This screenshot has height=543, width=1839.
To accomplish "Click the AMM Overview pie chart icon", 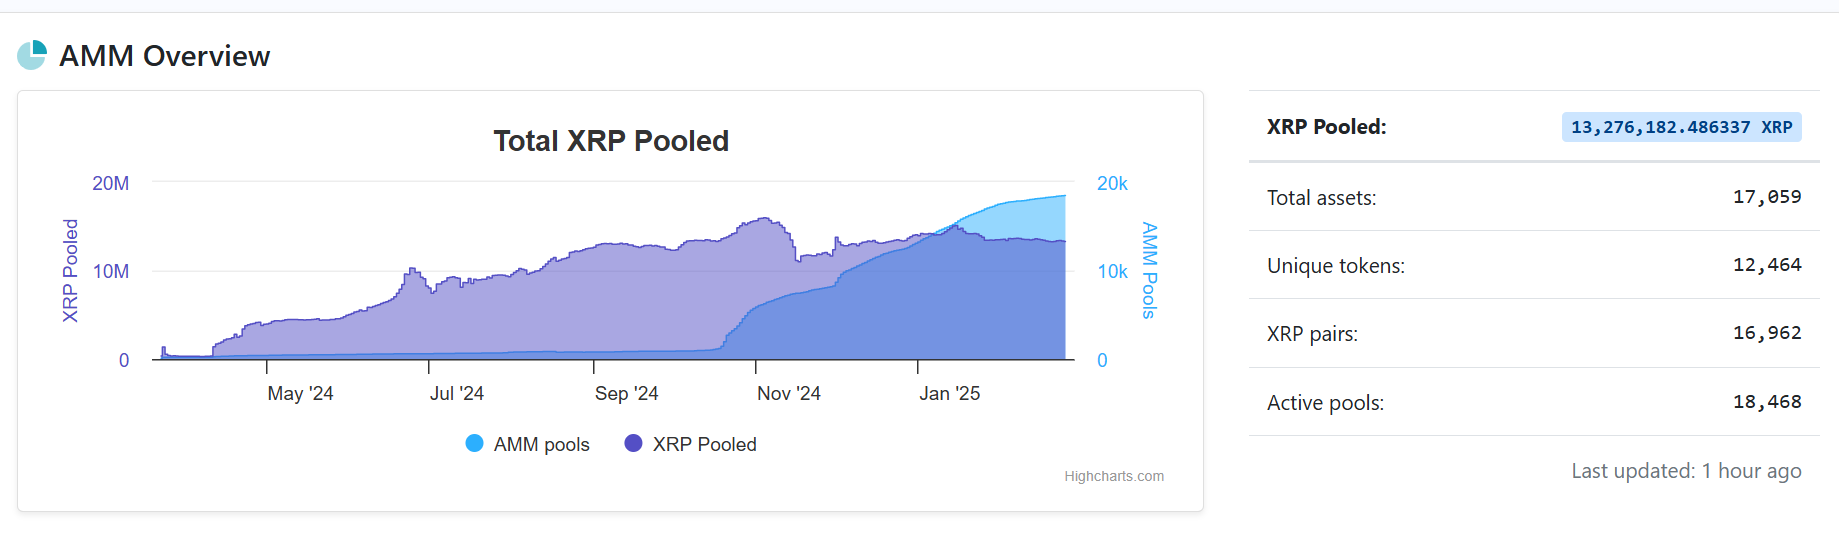I will pyautogui.click(x=32, y=55).
